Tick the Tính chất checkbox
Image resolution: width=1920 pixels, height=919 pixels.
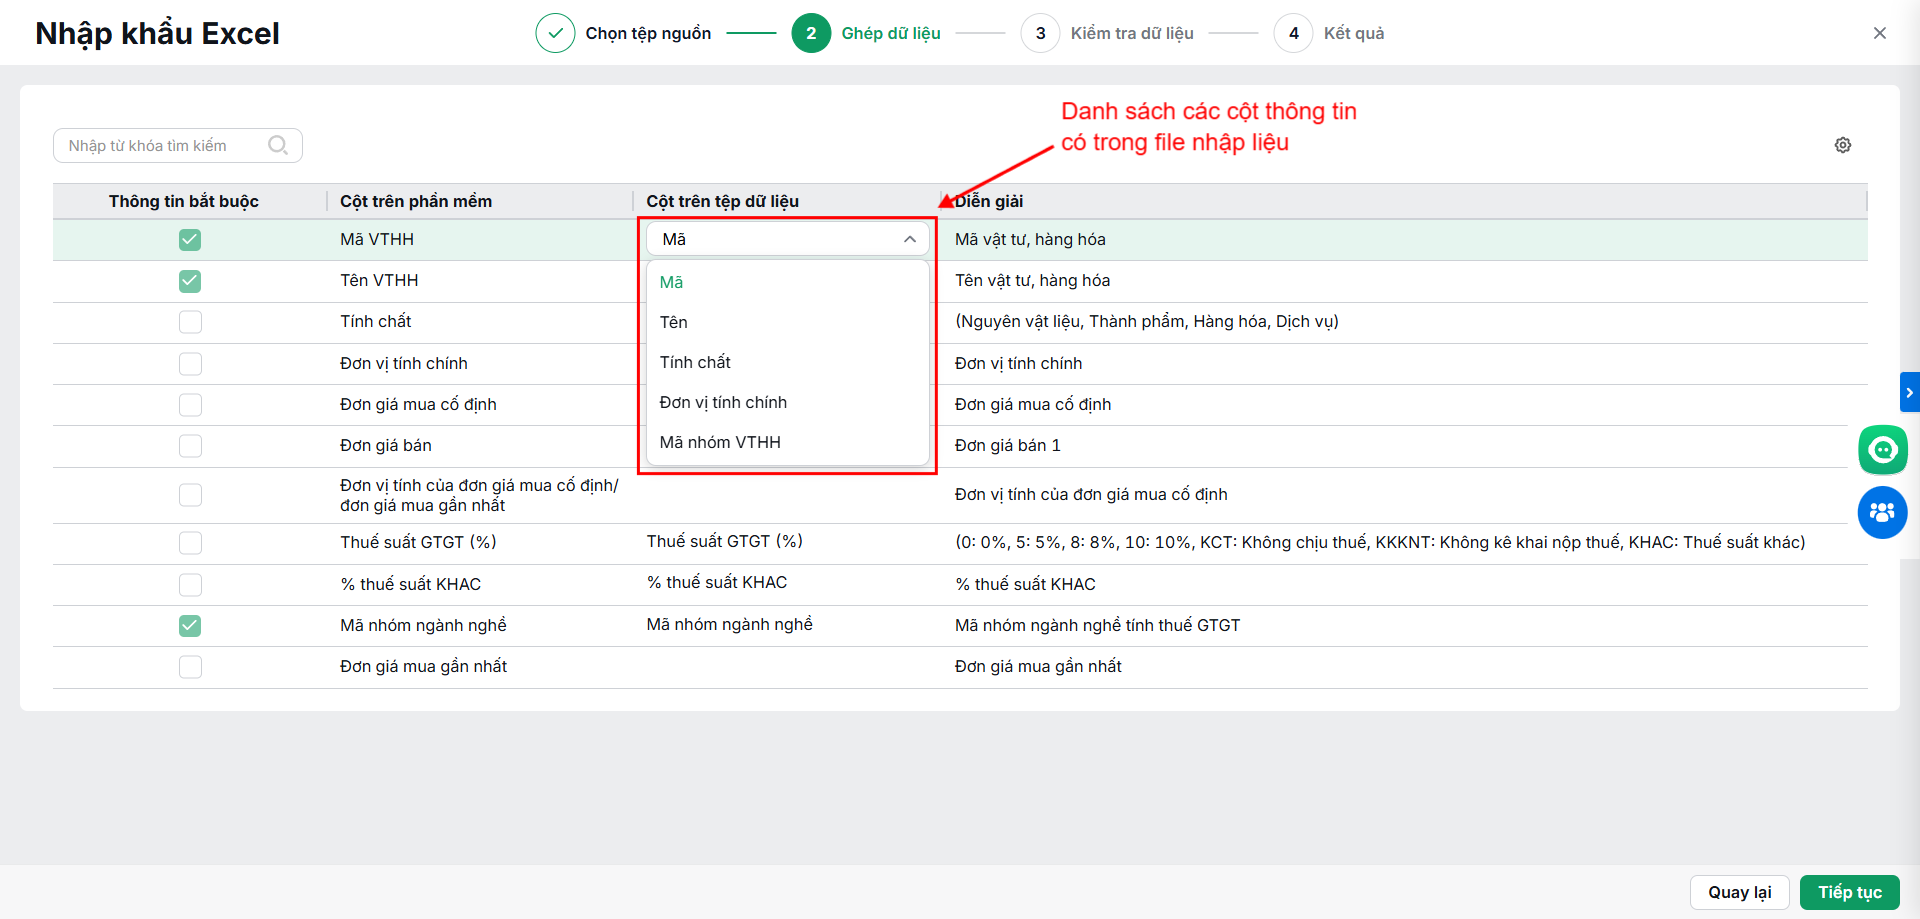pyautogui.click(x=190, y=322)
